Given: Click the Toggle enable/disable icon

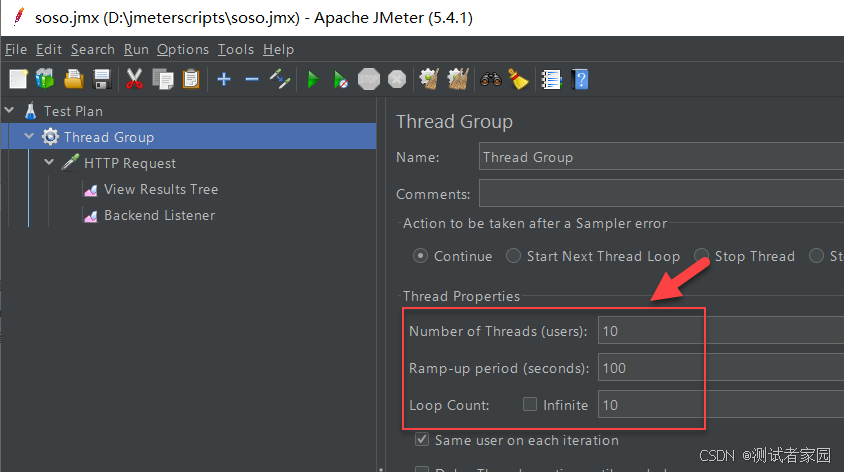Looking at the screenshot, I should click(280, 79).
